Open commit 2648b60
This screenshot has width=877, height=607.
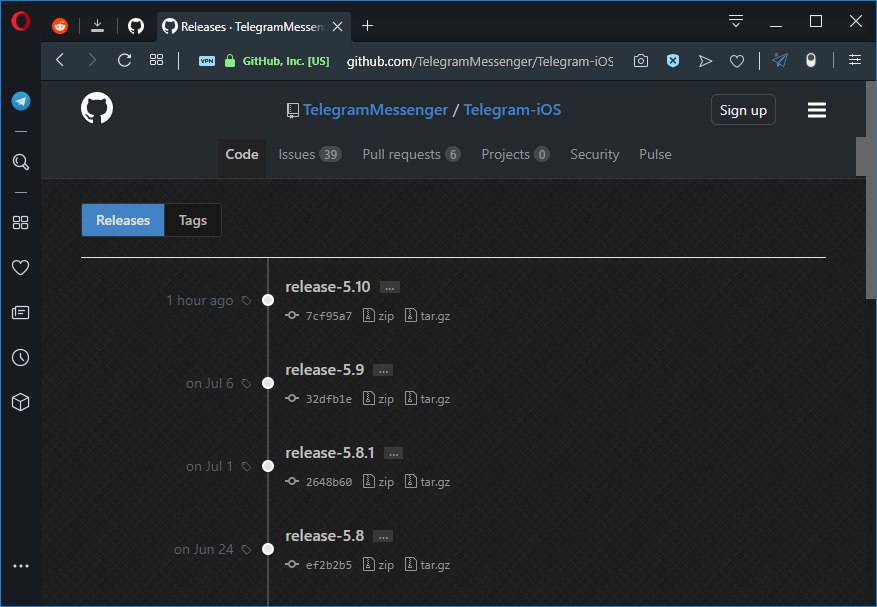coord(328,482)
